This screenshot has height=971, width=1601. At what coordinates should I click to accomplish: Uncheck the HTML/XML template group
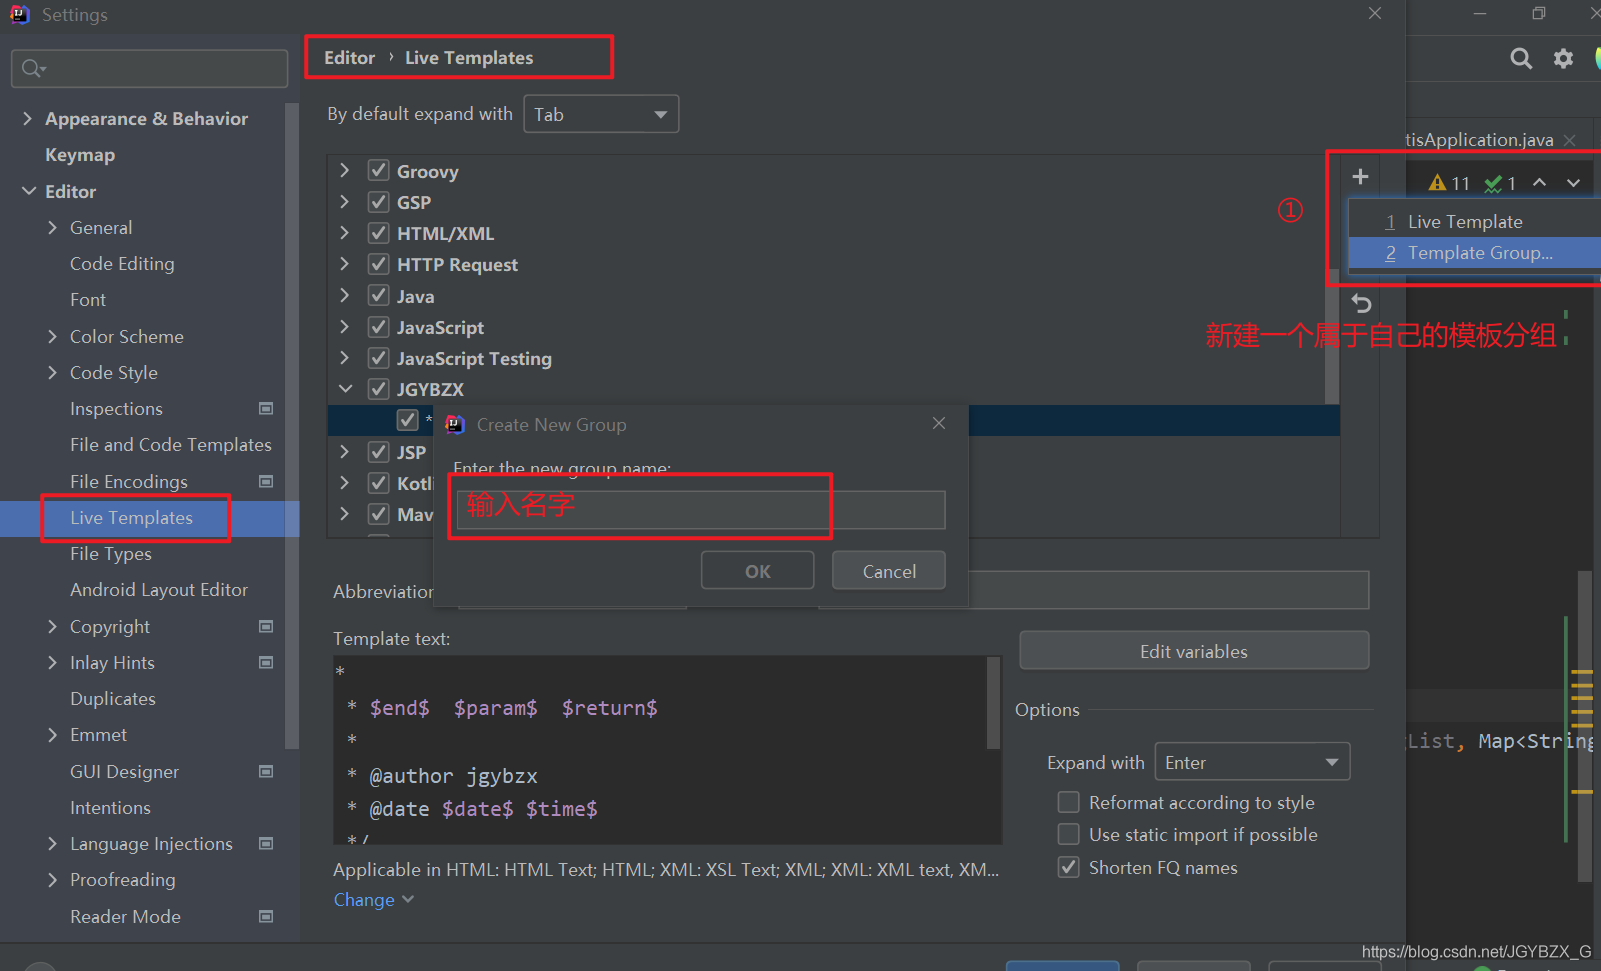378,233
